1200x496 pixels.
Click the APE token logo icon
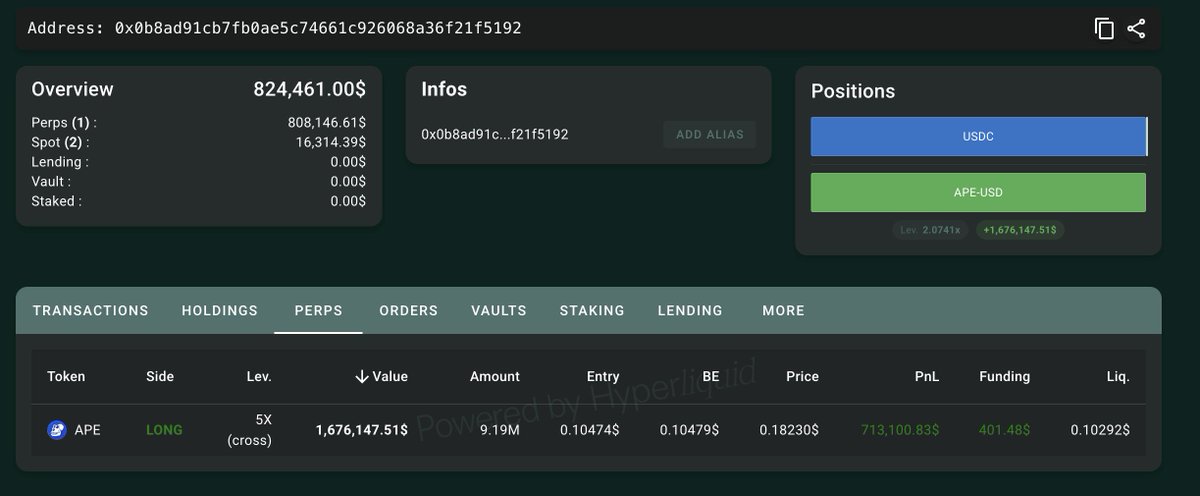(56, 430)
